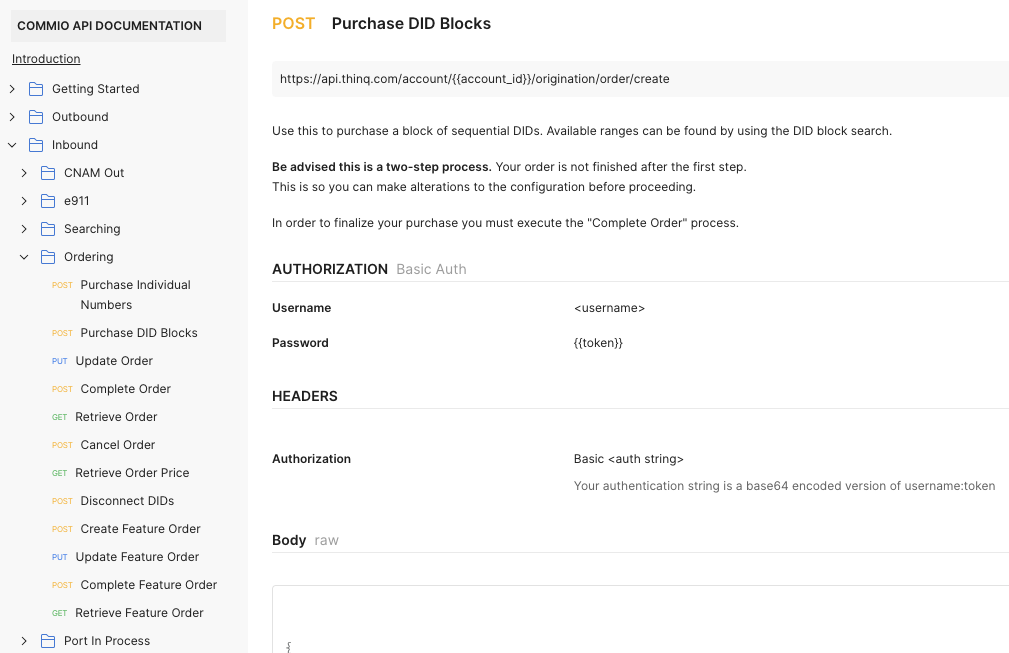1009x653 pixels.
Task: Click the POST icon beside Disconnect DIDs
Action: [x=61, y=501]
